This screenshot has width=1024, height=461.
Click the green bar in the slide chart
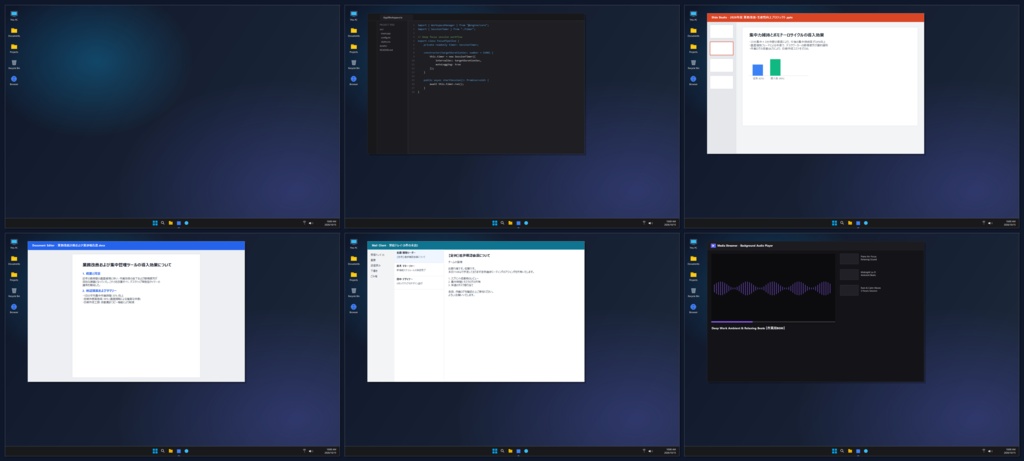tap(775, 67)
